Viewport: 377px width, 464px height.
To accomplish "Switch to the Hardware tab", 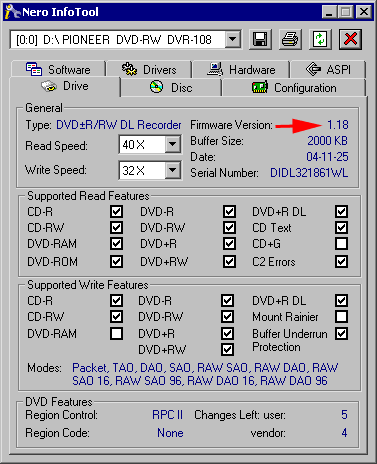I will pyautogui.click(x=241, y=69).
